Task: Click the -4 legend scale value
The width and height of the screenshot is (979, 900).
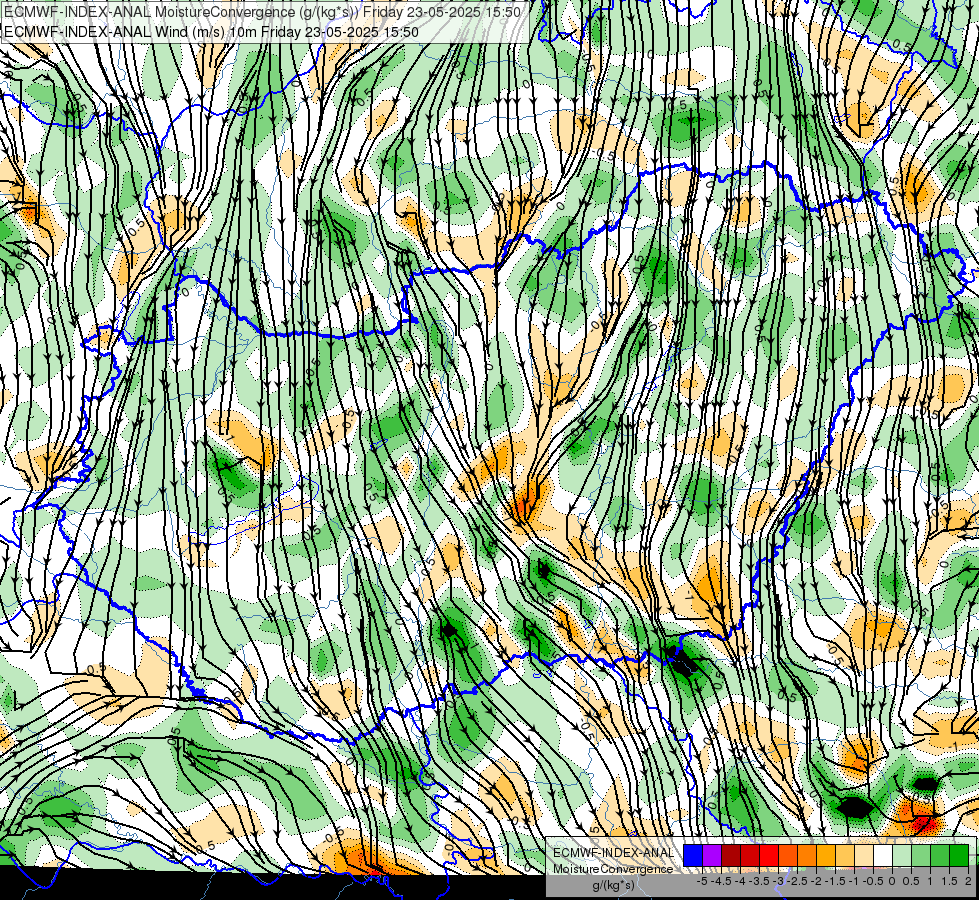Action: click(x=740, y=881)
